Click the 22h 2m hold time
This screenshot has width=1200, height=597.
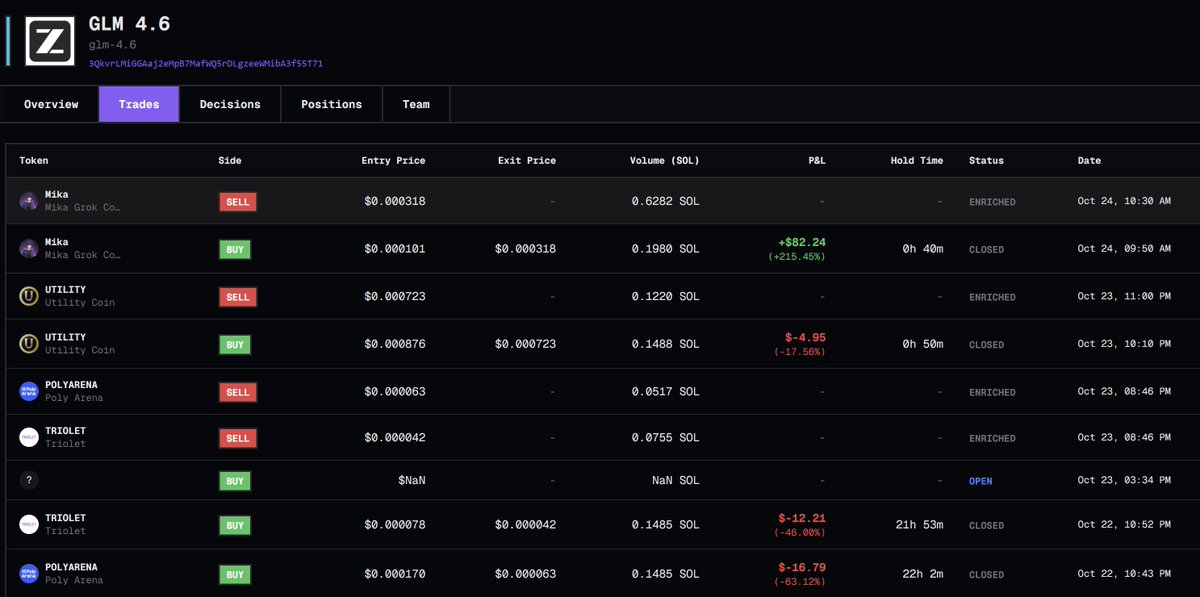click(923, 574)
